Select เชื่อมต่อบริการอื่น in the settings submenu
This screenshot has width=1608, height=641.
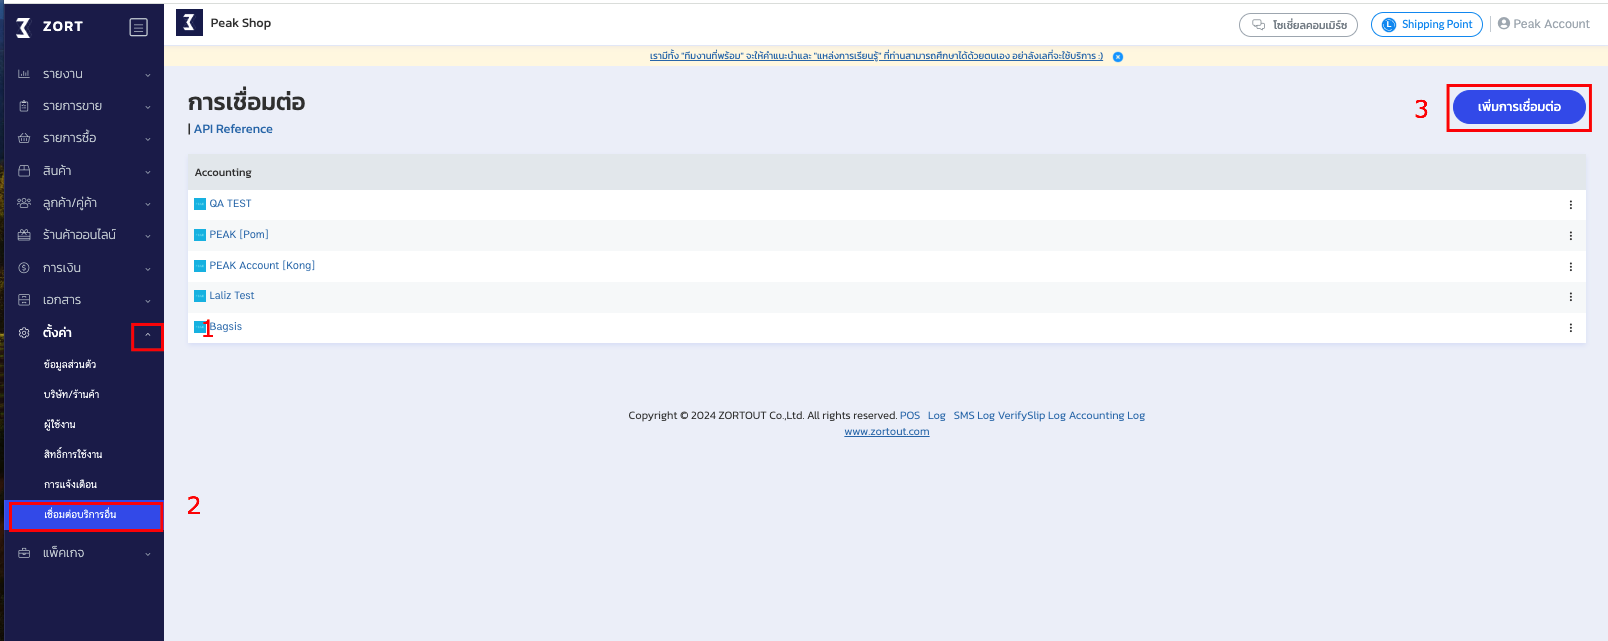point(81,515)
